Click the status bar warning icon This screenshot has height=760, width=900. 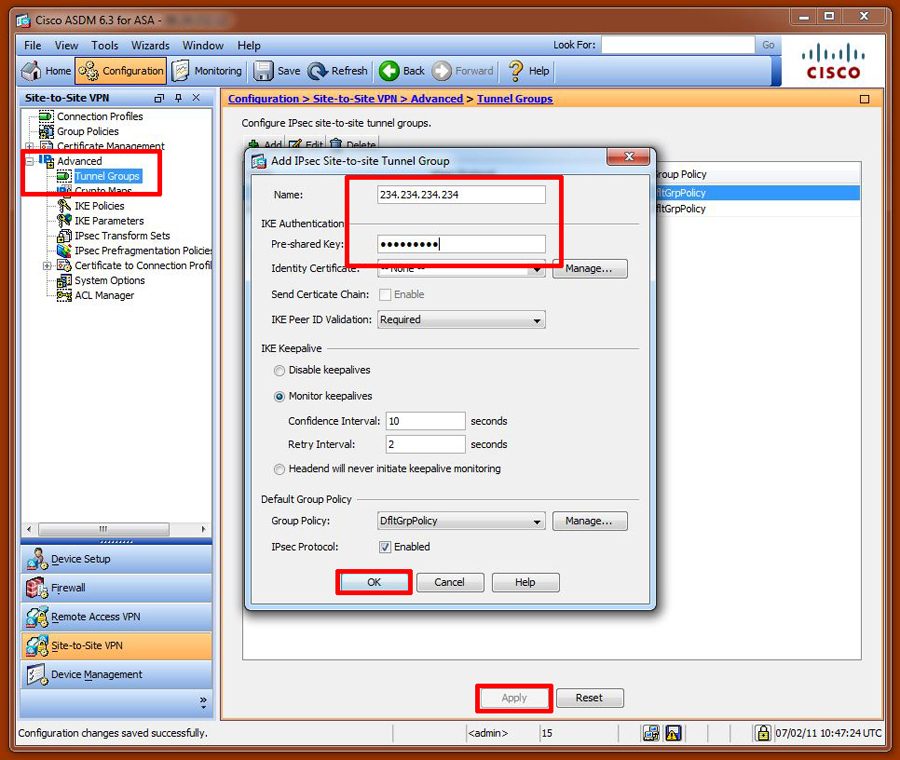click(x=673, y=733)
